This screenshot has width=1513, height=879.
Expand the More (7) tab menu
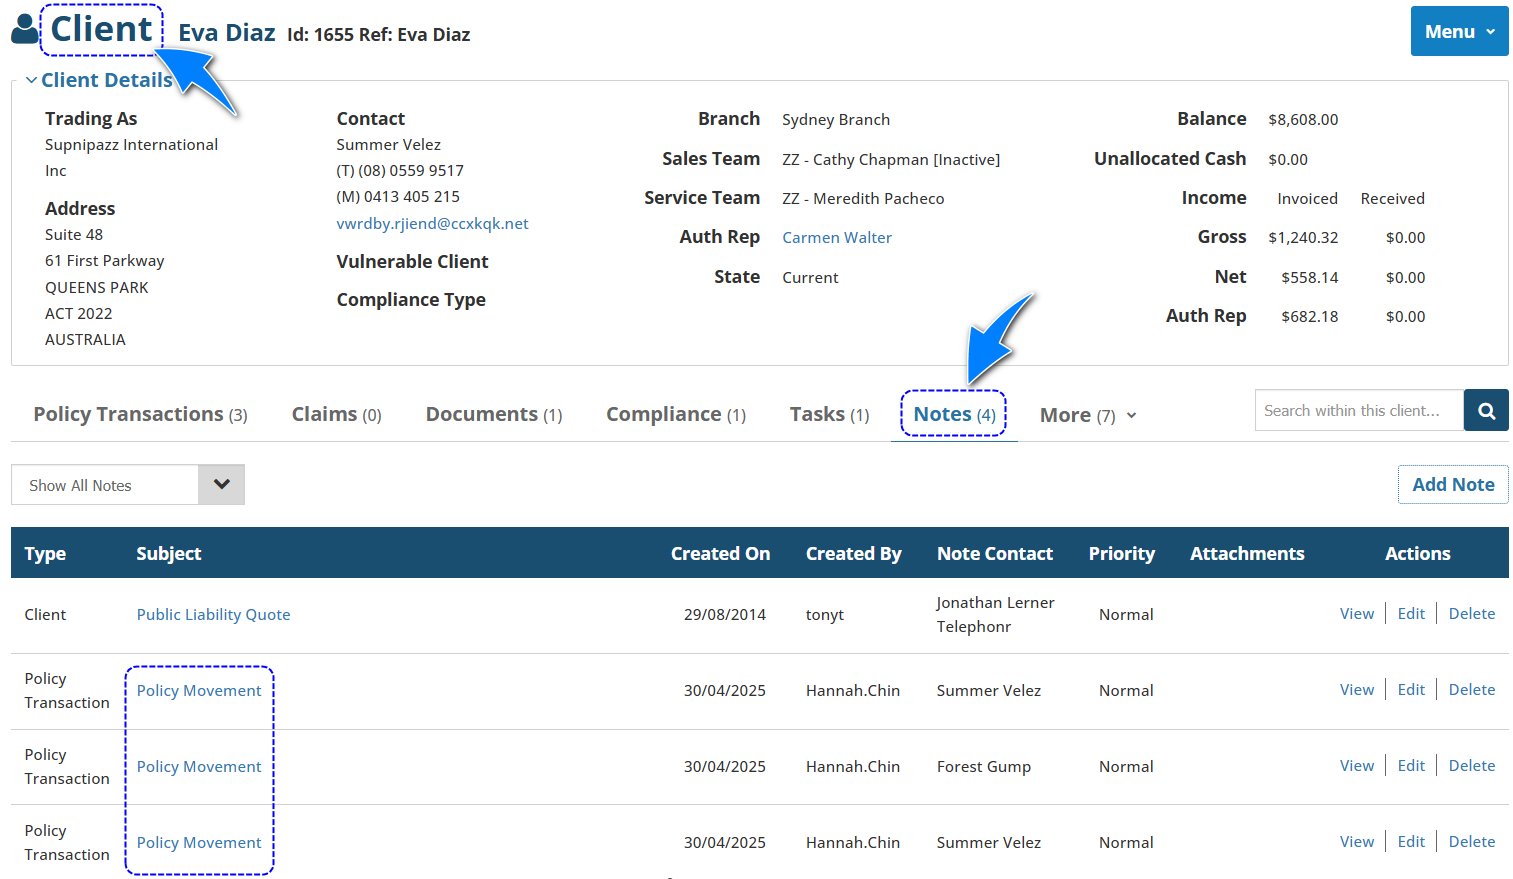point(1087,415)
